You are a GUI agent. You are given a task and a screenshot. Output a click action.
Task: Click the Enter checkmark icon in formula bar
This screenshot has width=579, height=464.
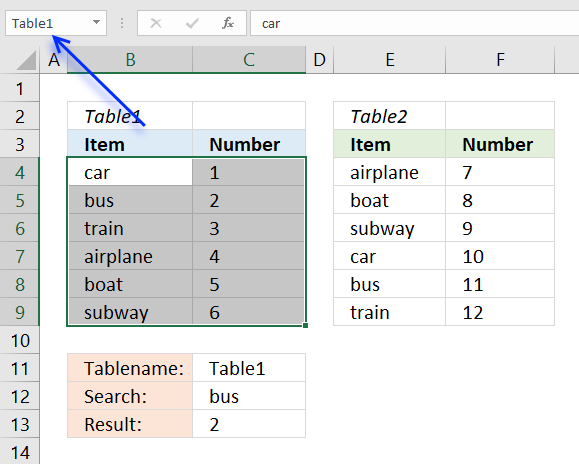point(192,24)
